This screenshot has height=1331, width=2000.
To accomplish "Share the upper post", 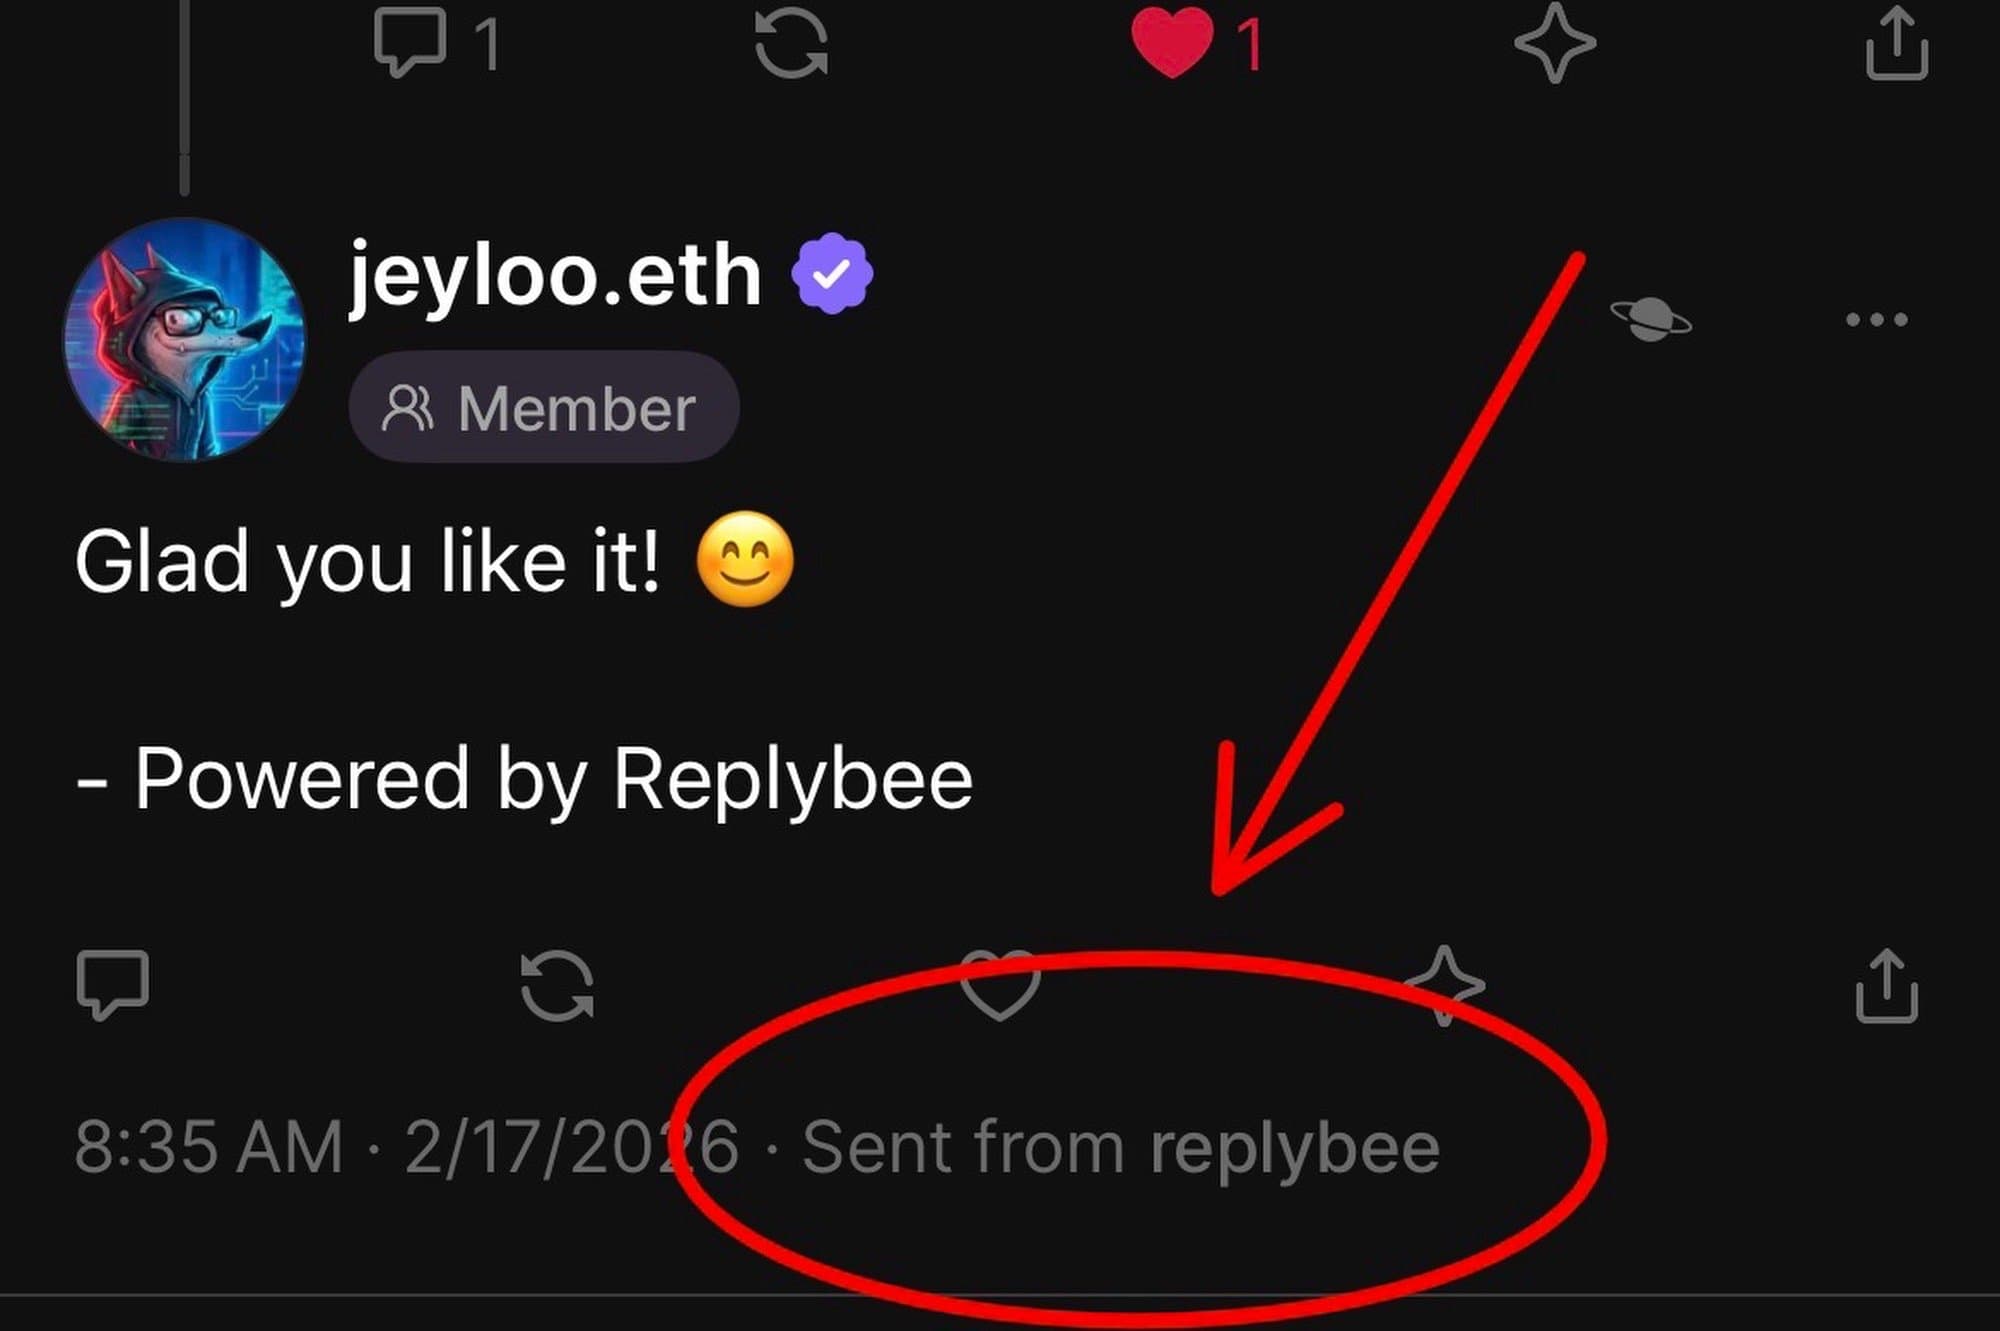I will (1896, 44).
